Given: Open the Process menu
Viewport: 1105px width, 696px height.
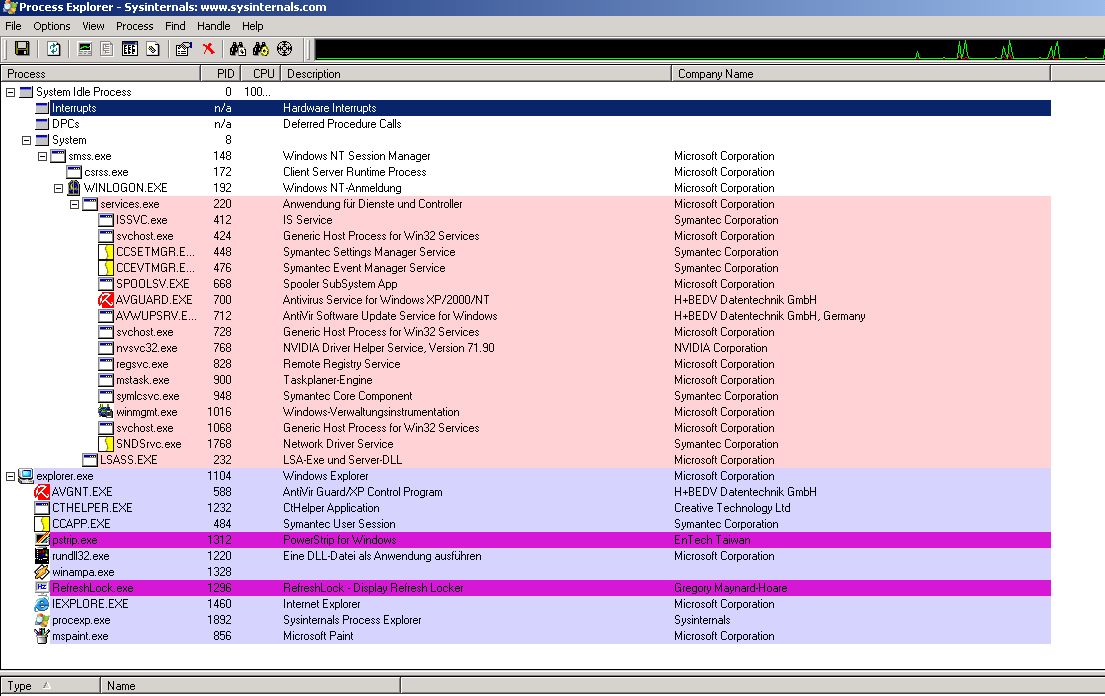Looking at the screenshot, I should tap(135, 26).
